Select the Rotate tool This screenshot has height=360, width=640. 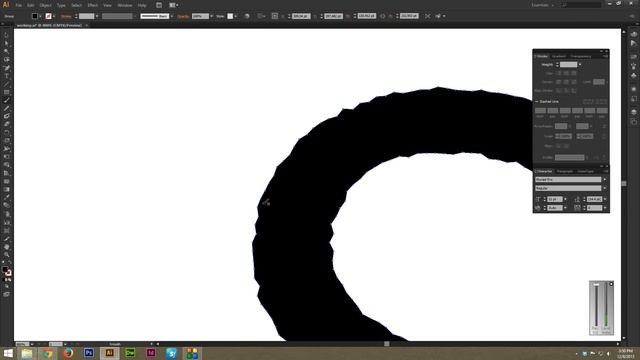pyautogui.click(x=7, y=133)
